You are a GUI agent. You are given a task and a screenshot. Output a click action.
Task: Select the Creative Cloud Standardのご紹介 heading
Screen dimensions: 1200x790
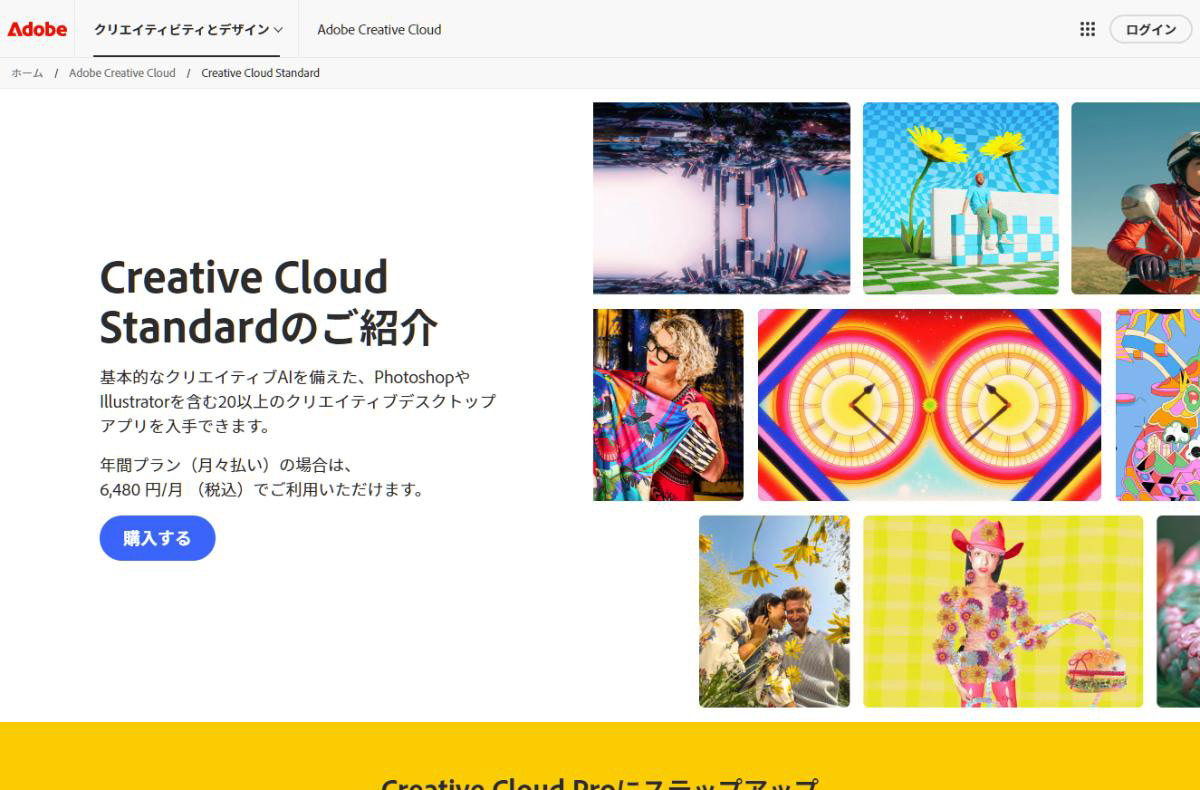click(269, 302)
